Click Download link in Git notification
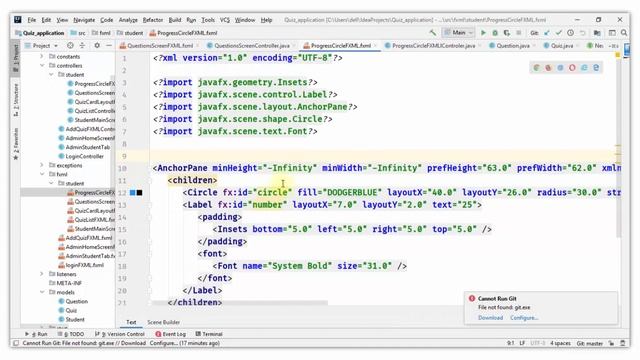This screenshot has height=360, width=640. [490, 318]
